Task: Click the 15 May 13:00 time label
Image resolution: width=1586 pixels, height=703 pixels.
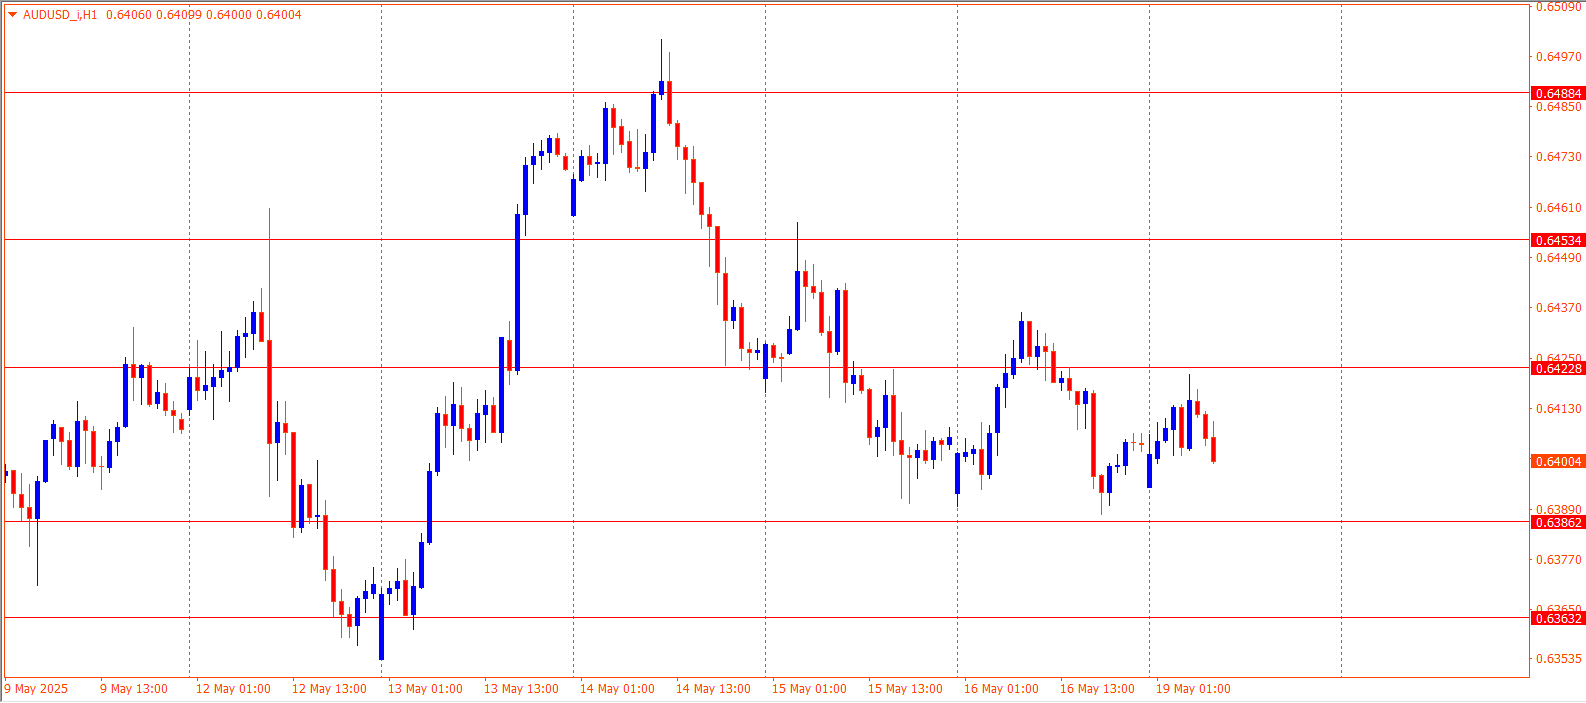Action: click(905, 689)
